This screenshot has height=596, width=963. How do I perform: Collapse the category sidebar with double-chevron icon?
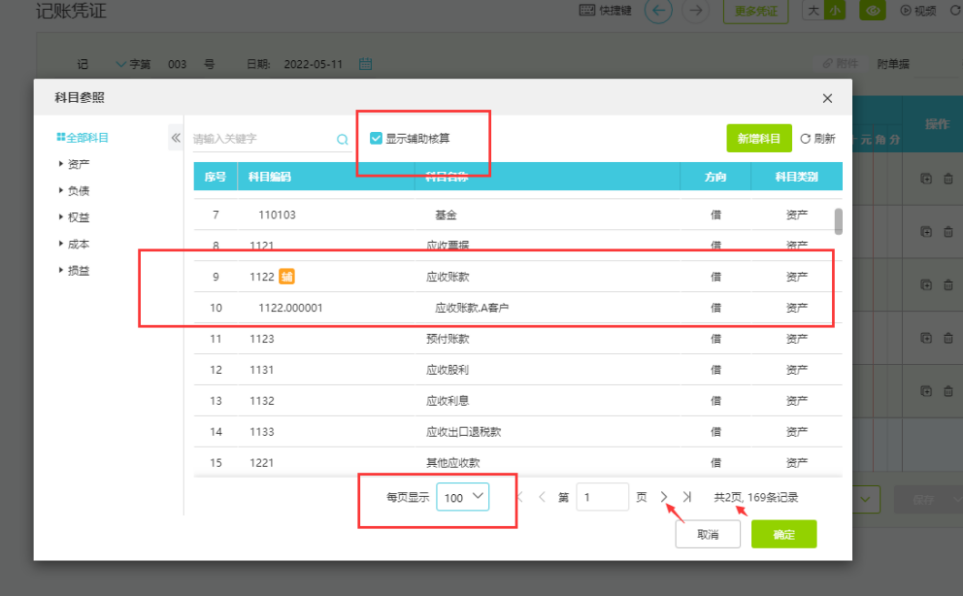pyautogui.click(x=176, y=138)
